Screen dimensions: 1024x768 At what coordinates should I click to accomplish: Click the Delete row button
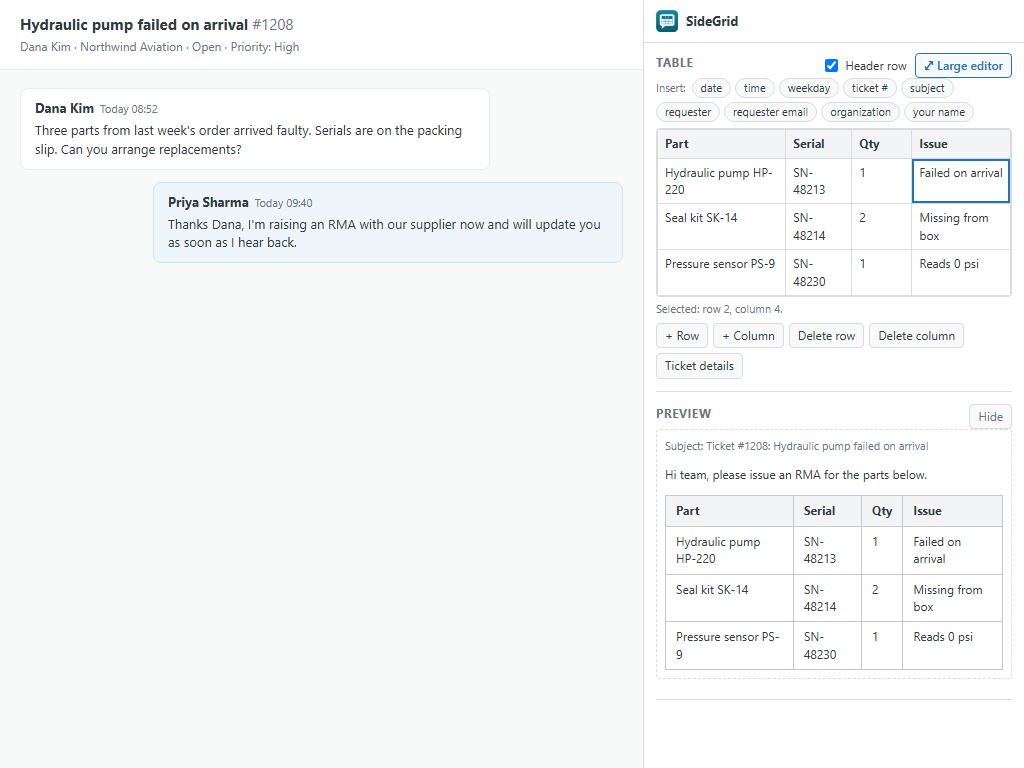point(826,336)
